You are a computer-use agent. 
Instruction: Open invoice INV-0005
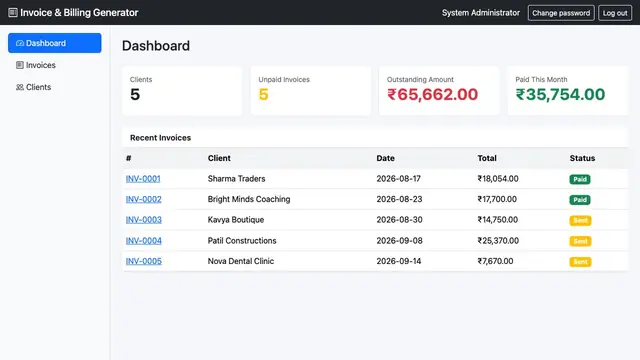point(144,261)
